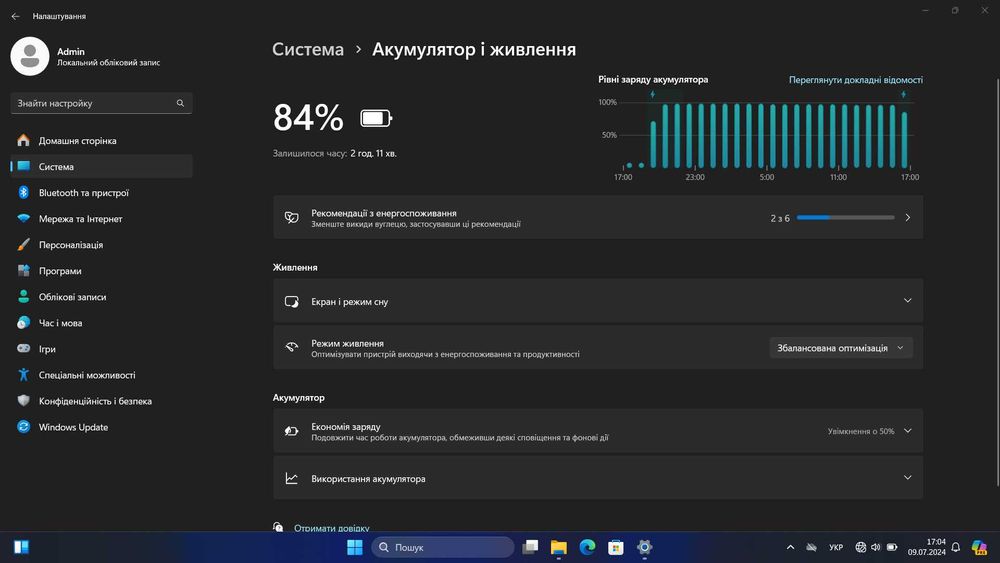Click the taskbar Пошук search box
1000x563 pixels.
tap(443, 547)
